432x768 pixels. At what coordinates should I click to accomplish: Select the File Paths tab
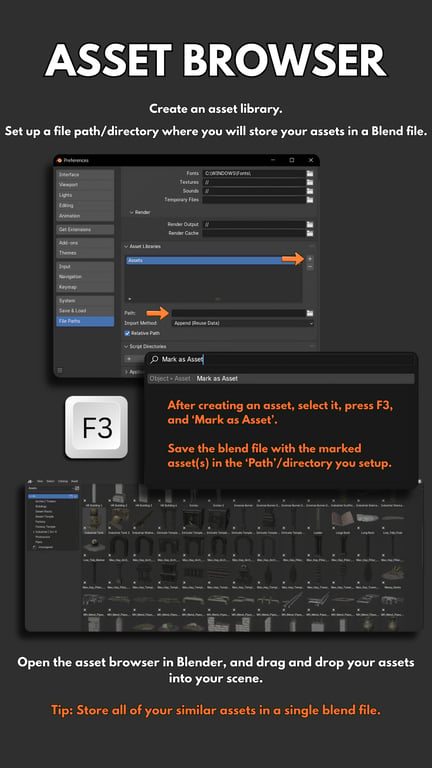[85, 321]
